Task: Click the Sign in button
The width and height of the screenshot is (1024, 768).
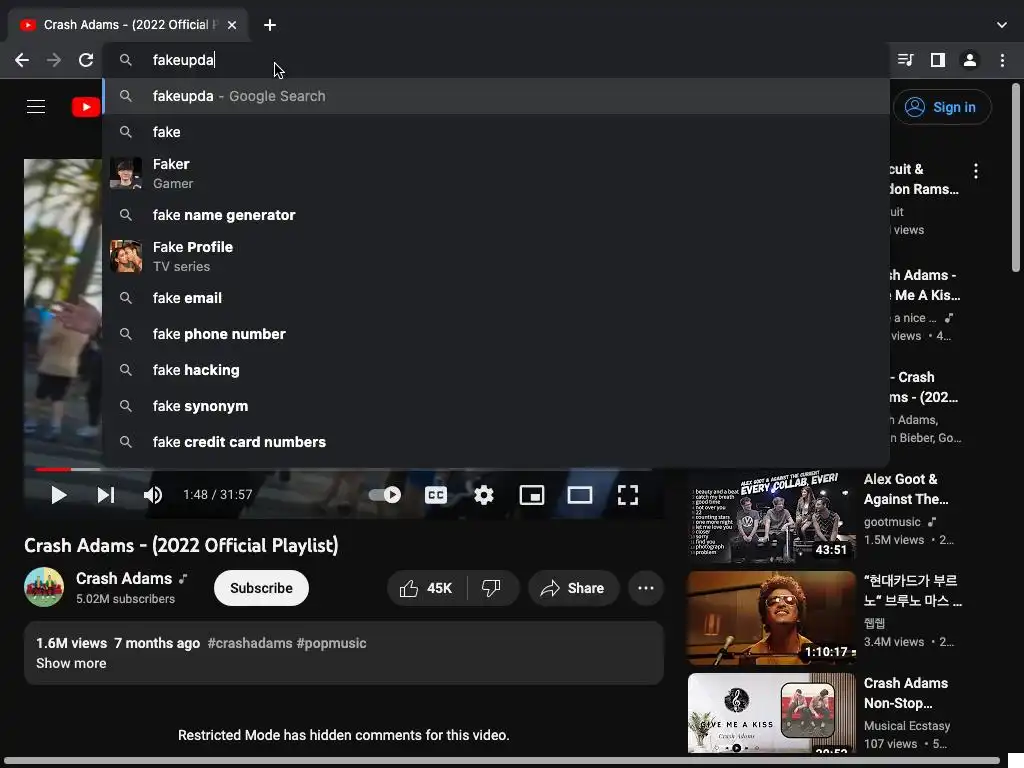Action: [x=942, y=107]
